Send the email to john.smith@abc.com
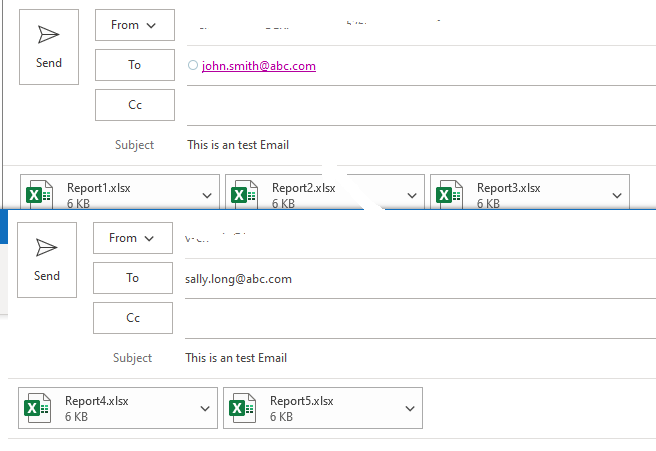Image resolution: width=656 pixels, height=451 pixels. pyautogui.click(x=49, y=47)
